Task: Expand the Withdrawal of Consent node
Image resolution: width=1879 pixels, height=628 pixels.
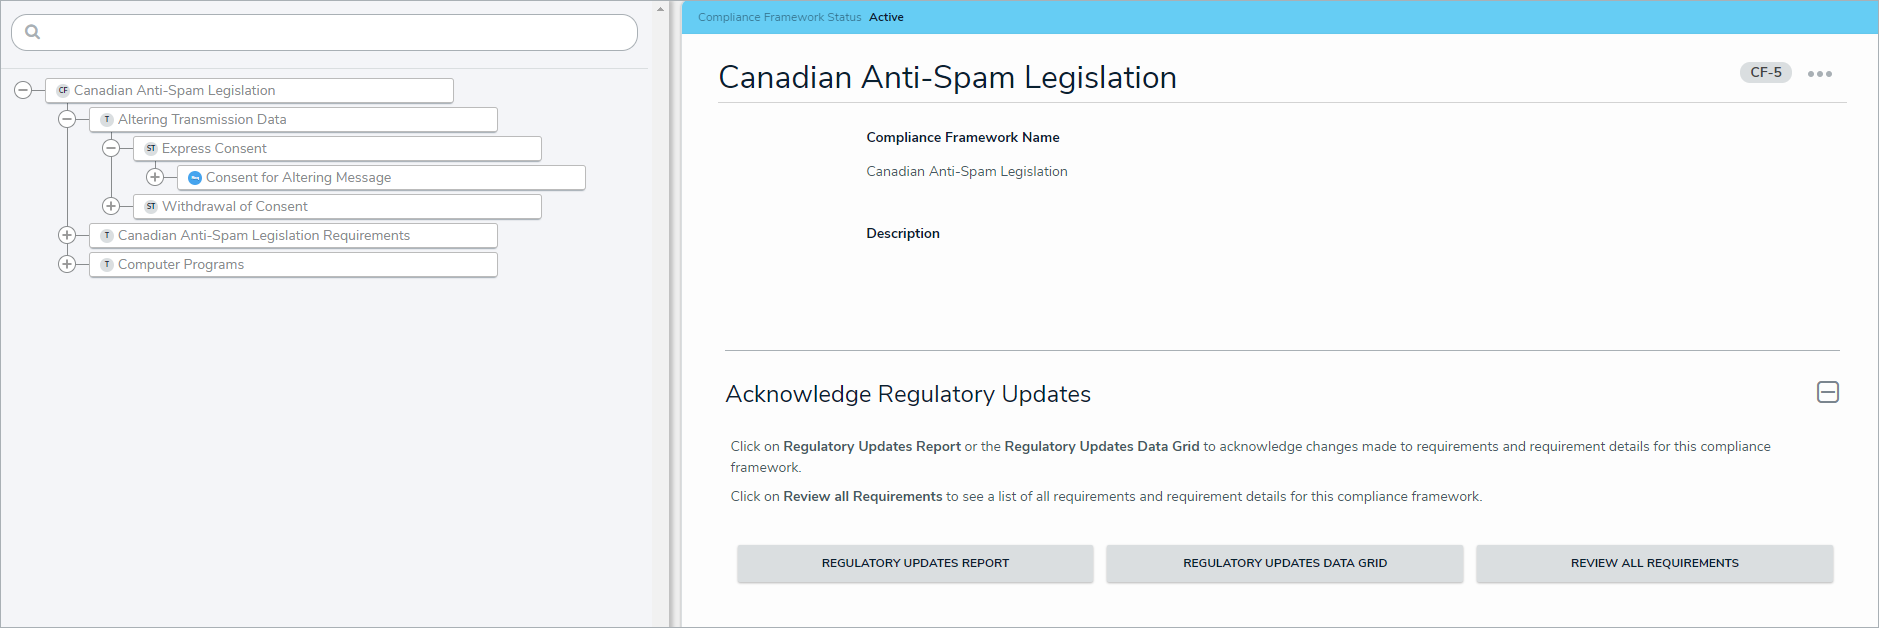Action: [x=111, y=206]
